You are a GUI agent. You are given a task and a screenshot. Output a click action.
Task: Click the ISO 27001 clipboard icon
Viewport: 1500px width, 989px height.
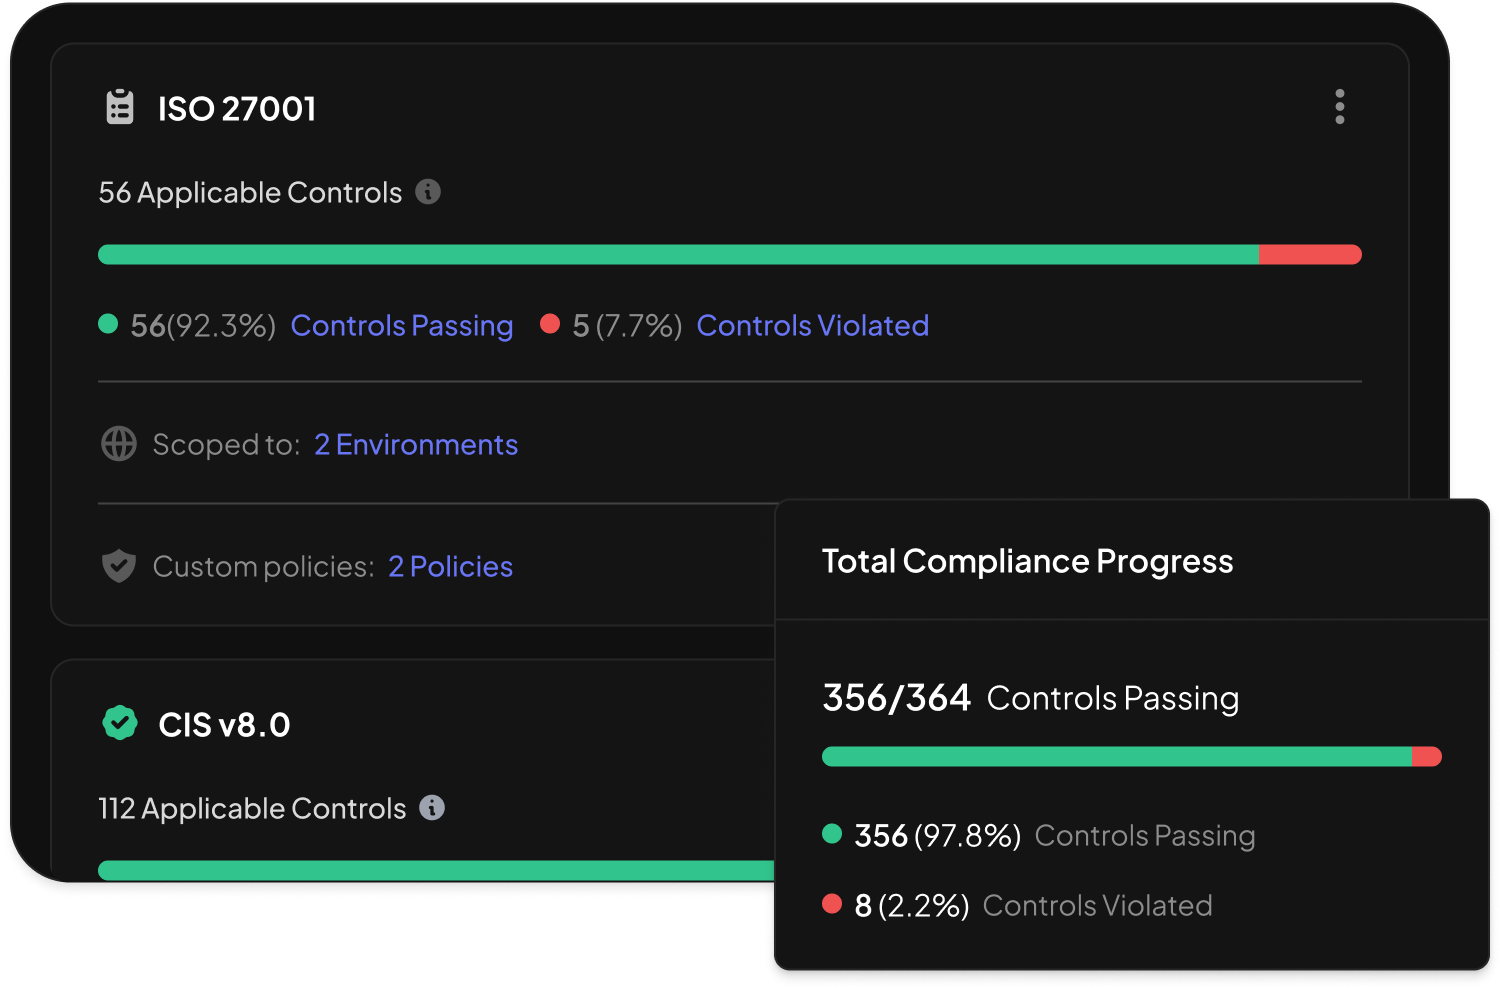click(120, 107)
